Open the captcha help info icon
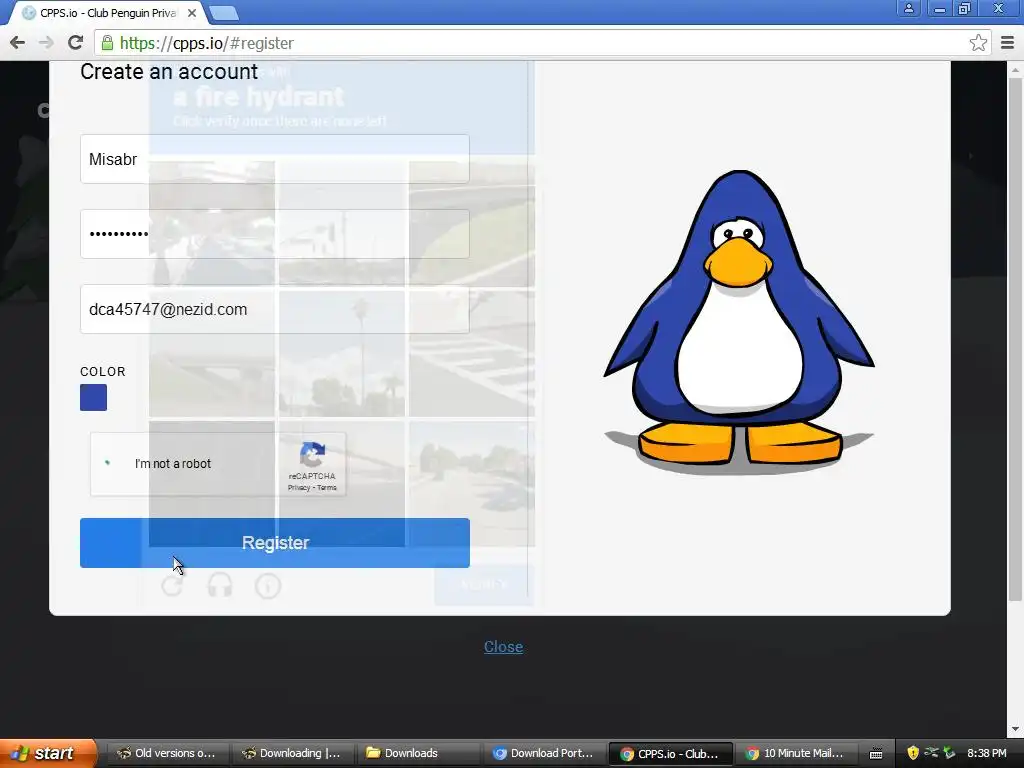Image resolution: width=1024 pixels, height=768 pixels. point(268,586)
